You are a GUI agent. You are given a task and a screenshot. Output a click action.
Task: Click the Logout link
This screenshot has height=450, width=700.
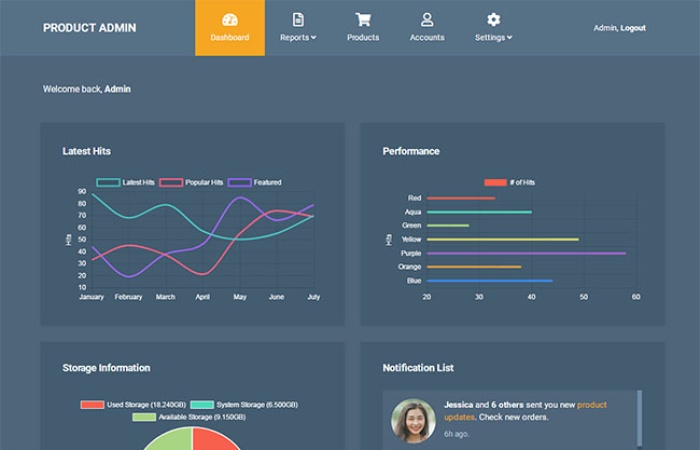[x=633, y=28]
